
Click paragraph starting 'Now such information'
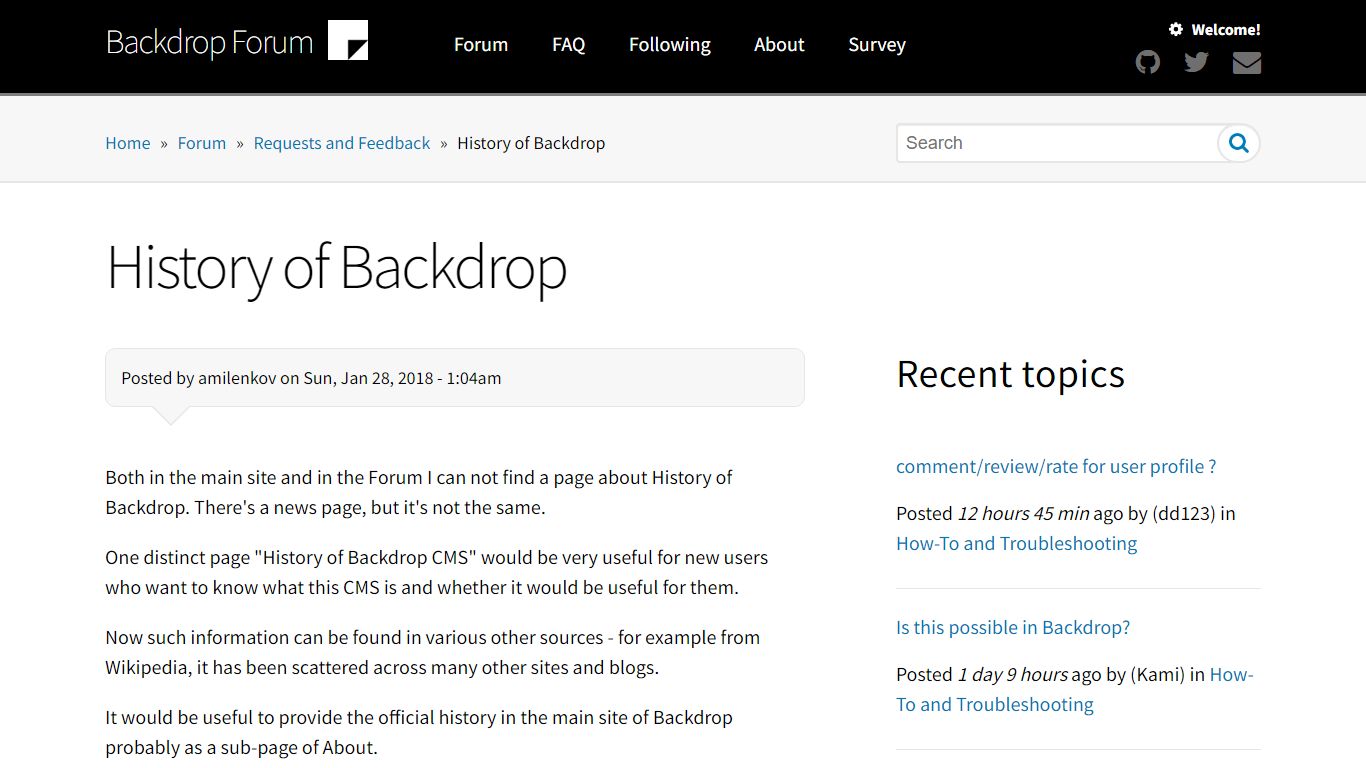(x=432, y=652)
